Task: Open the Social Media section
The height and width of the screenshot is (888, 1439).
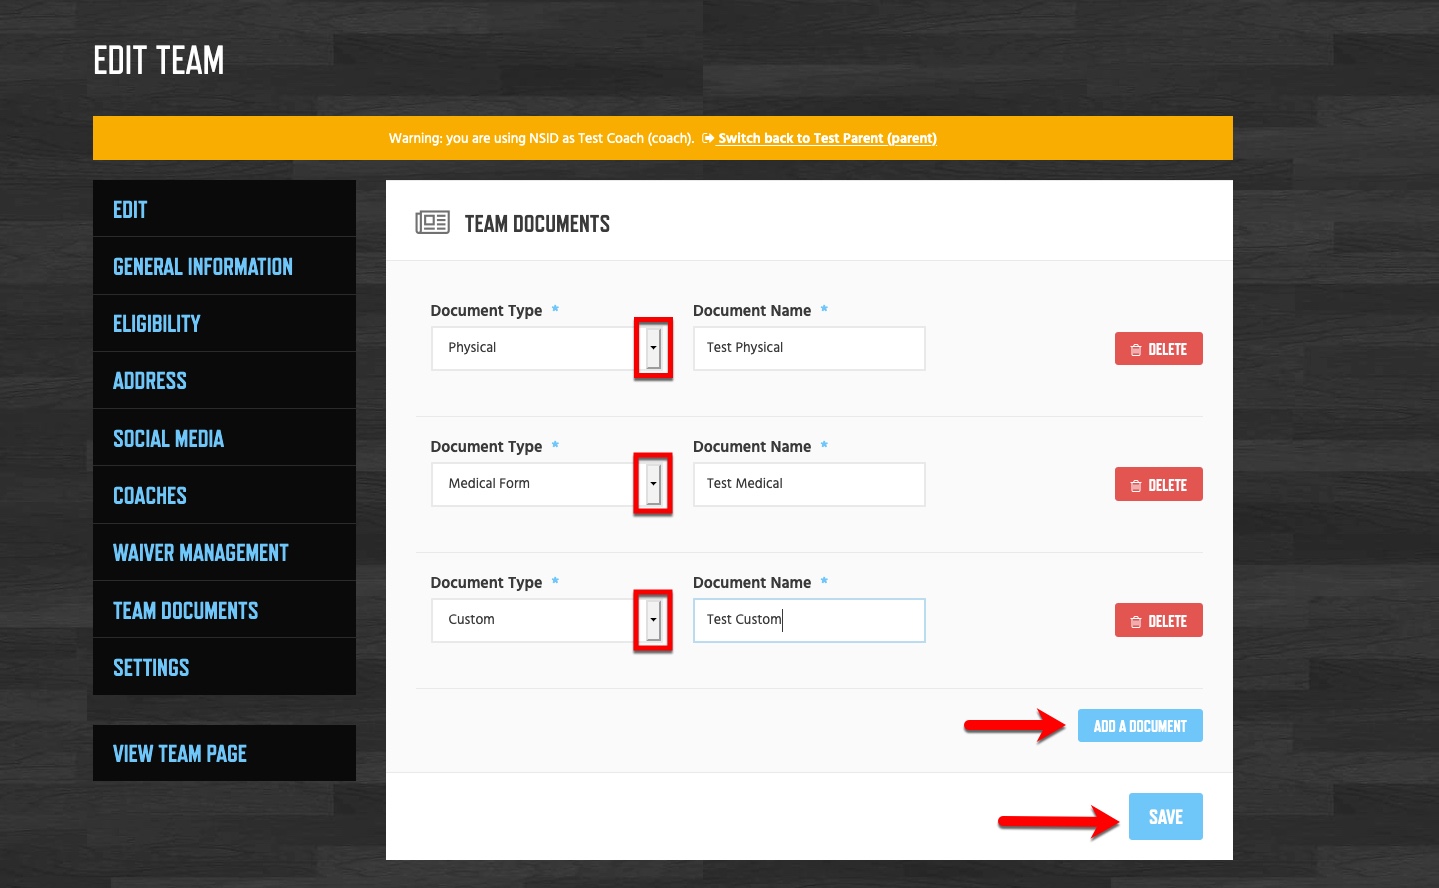Action: [x=224, y=438]
